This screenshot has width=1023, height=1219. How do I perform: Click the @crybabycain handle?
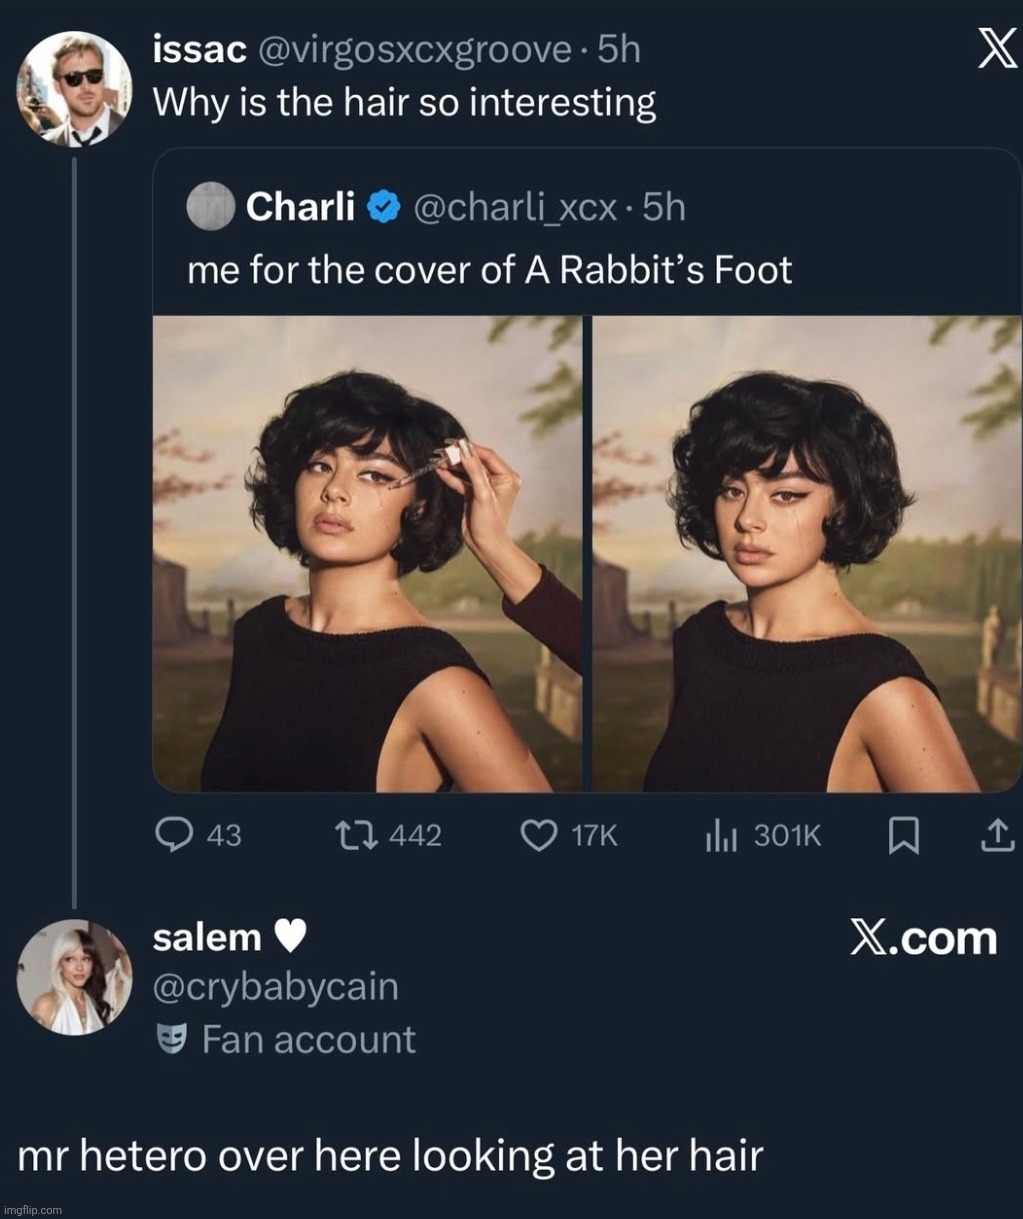tap(275, 987)
